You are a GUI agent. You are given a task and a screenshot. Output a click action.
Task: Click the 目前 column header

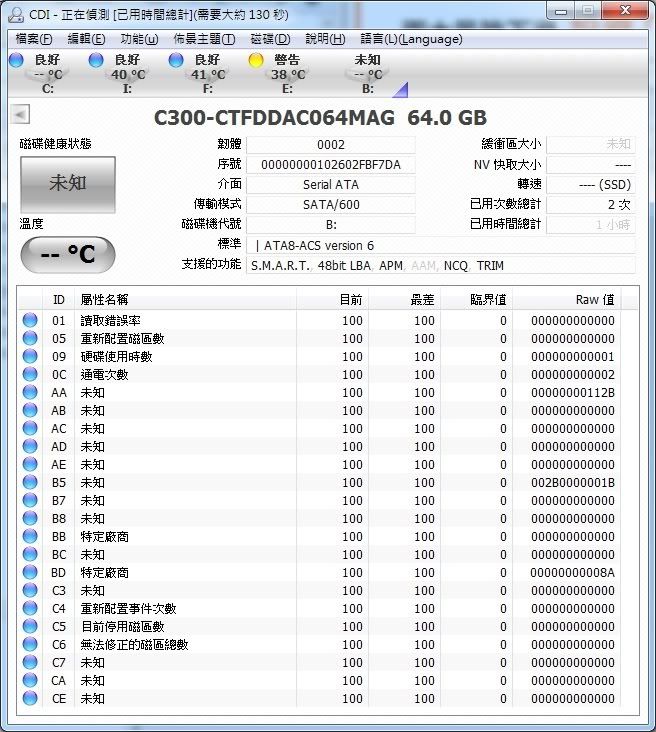tap(332, 300)
